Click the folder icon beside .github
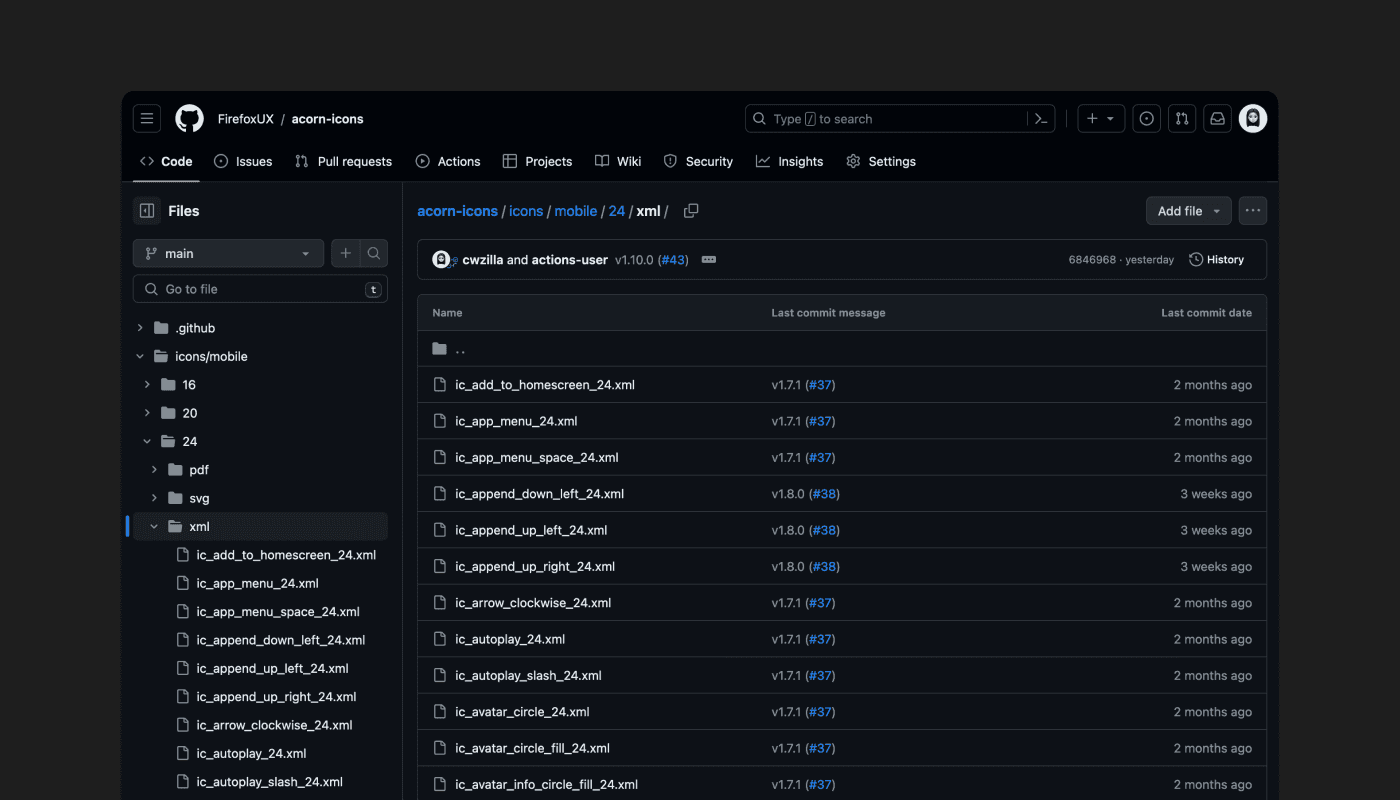The width and height of the screenshot is (1400, 800). click(x=161, y=328)
